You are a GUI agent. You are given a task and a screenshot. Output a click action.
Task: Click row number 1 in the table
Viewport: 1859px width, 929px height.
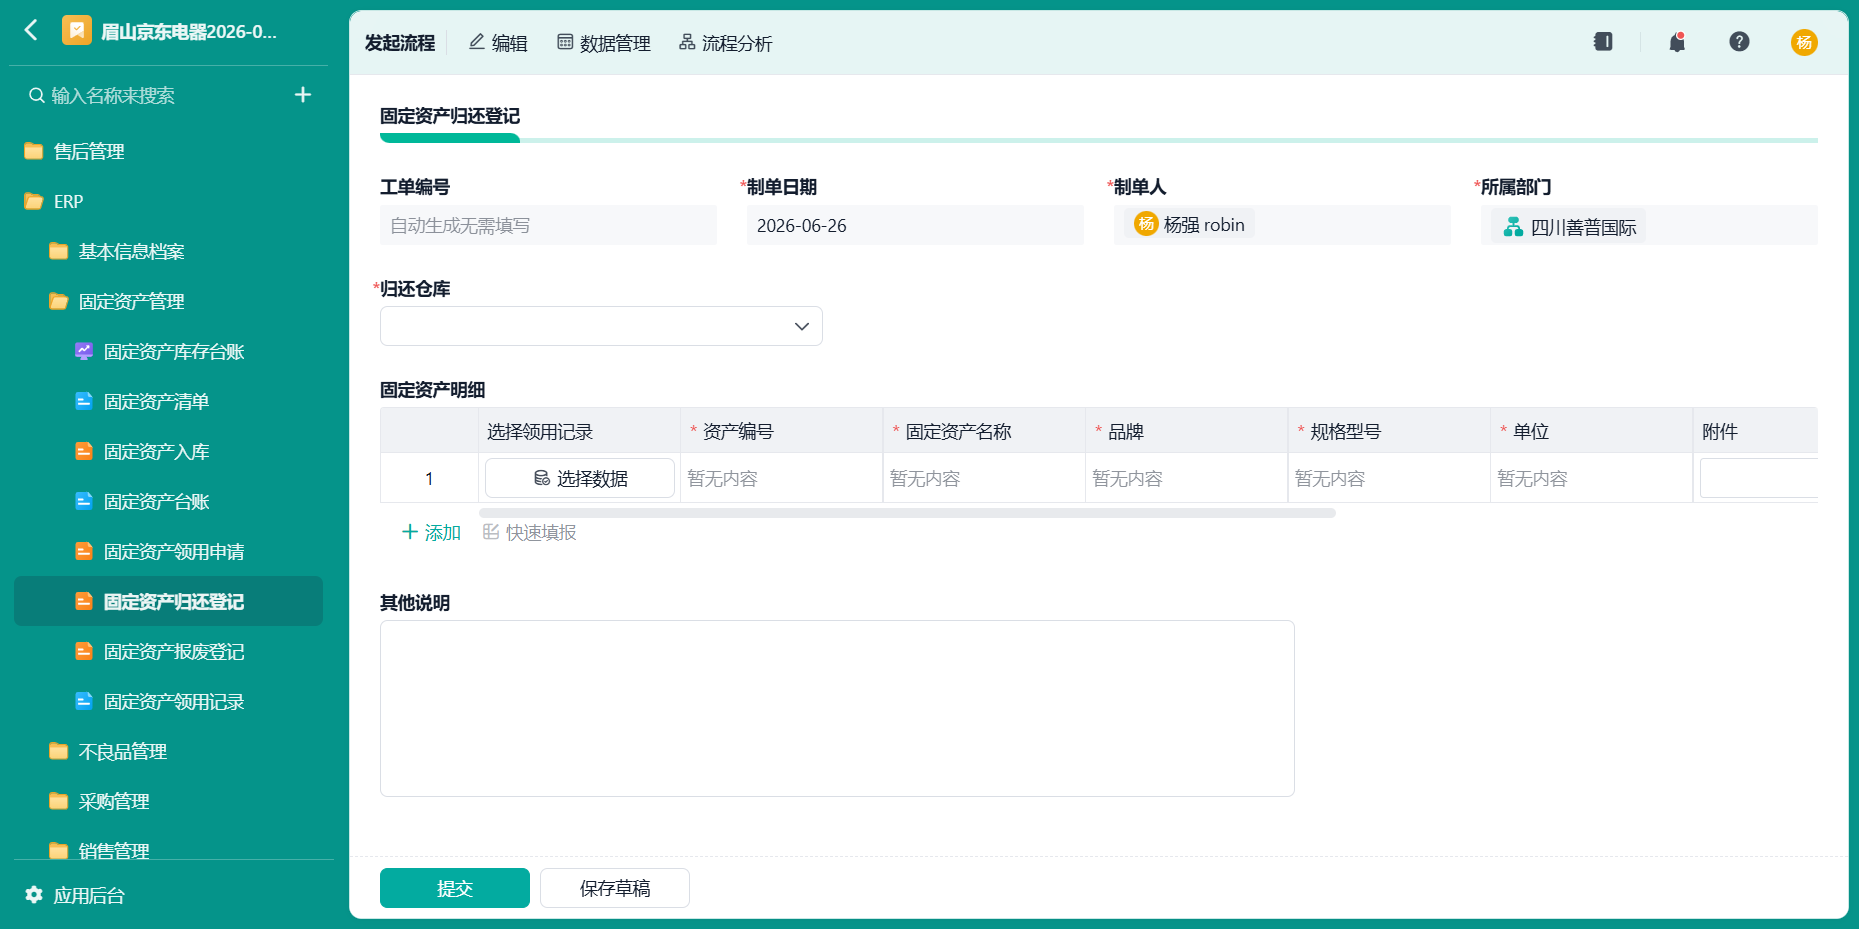click(429, 478)
